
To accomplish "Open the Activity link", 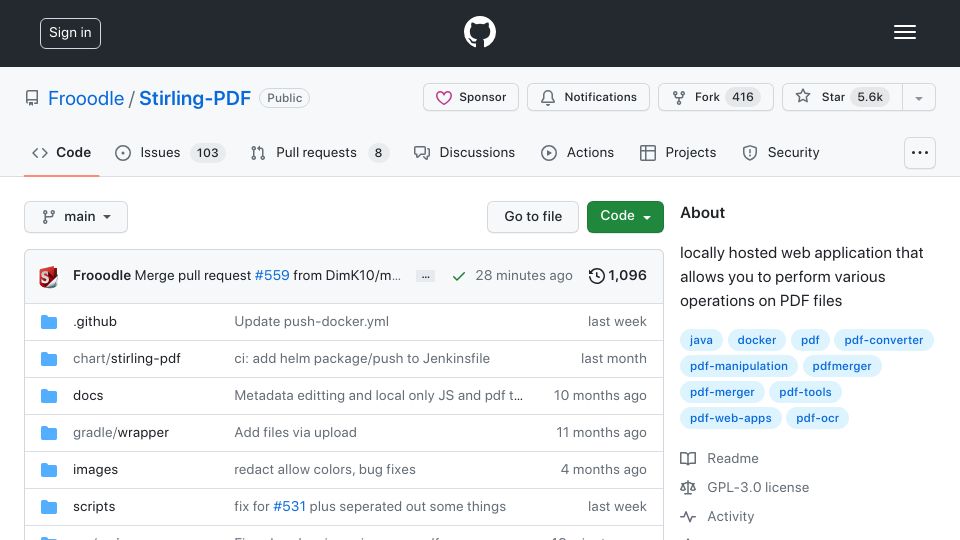I will click(x=717, y=517).
